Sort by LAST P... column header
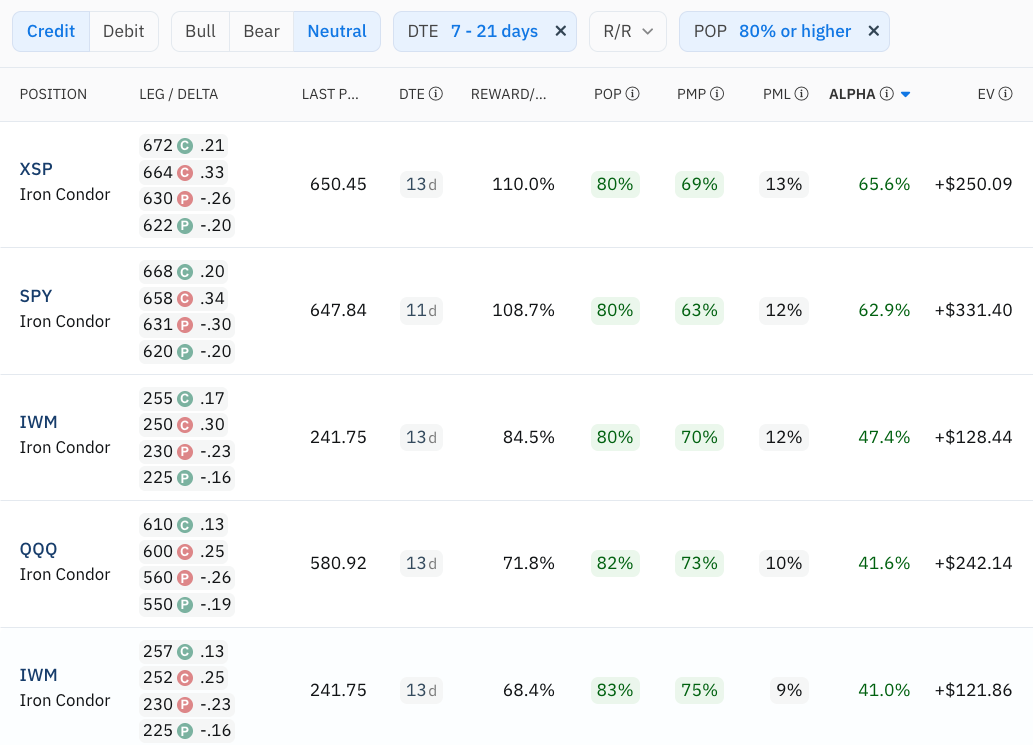 330,94
